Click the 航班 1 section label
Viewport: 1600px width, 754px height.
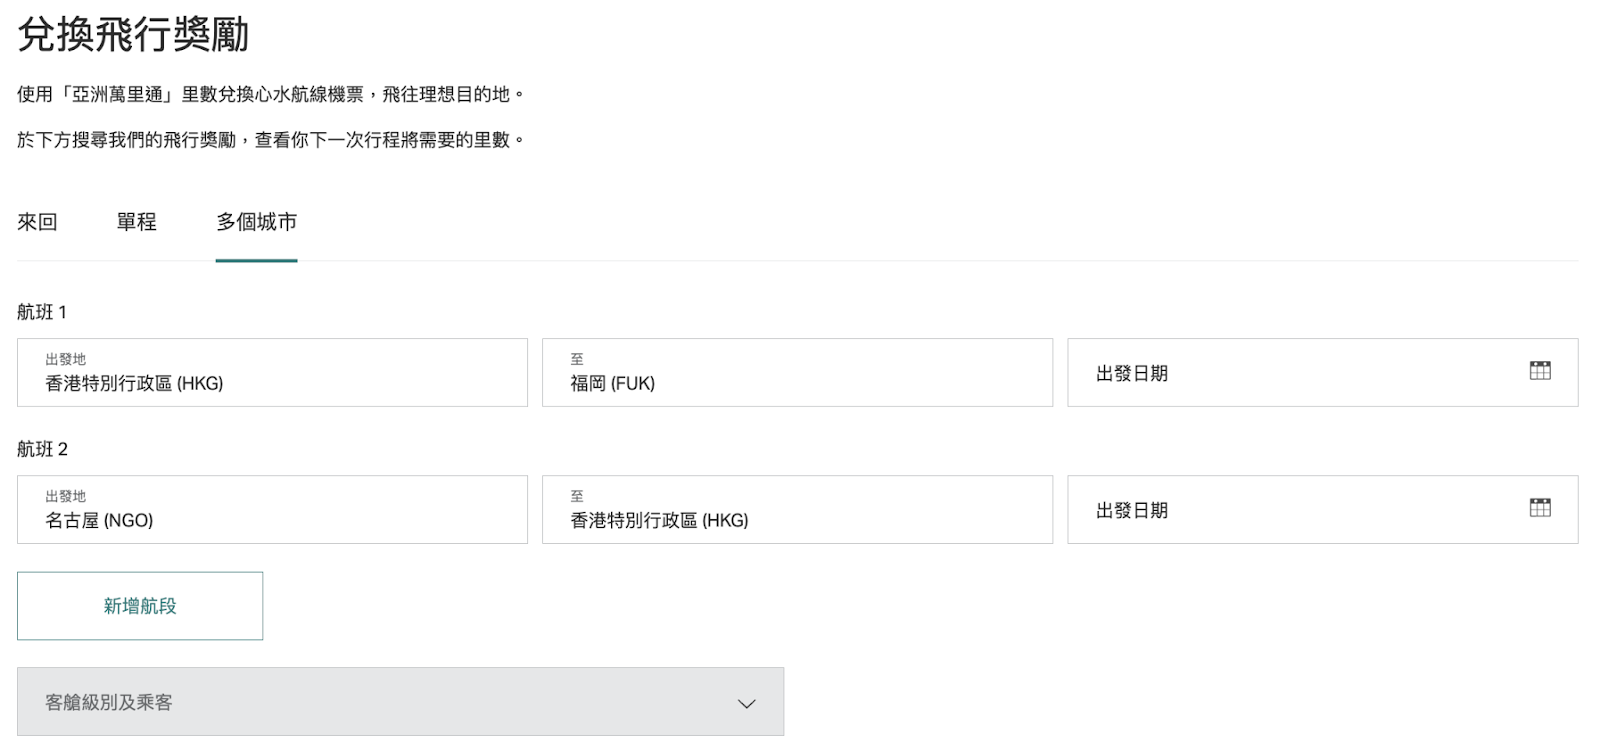click(x=42, y=312)
